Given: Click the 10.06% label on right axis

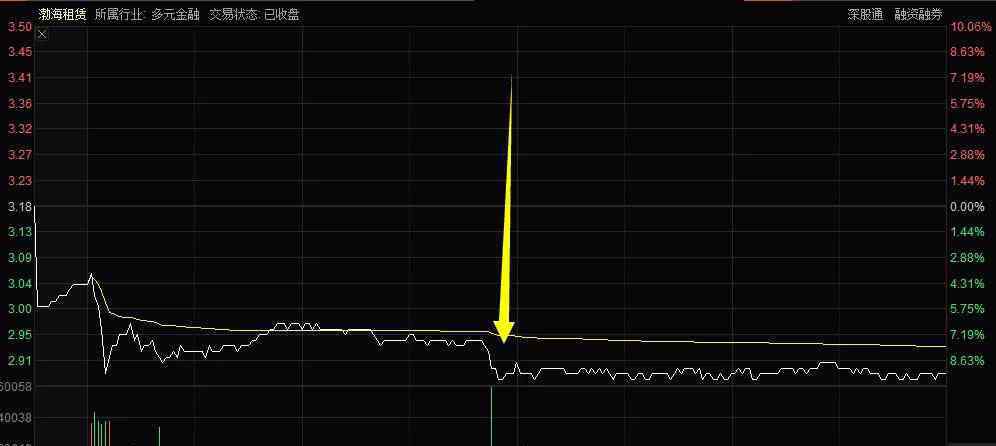Looking at the screenshot, I should click(x=970, y=27).
